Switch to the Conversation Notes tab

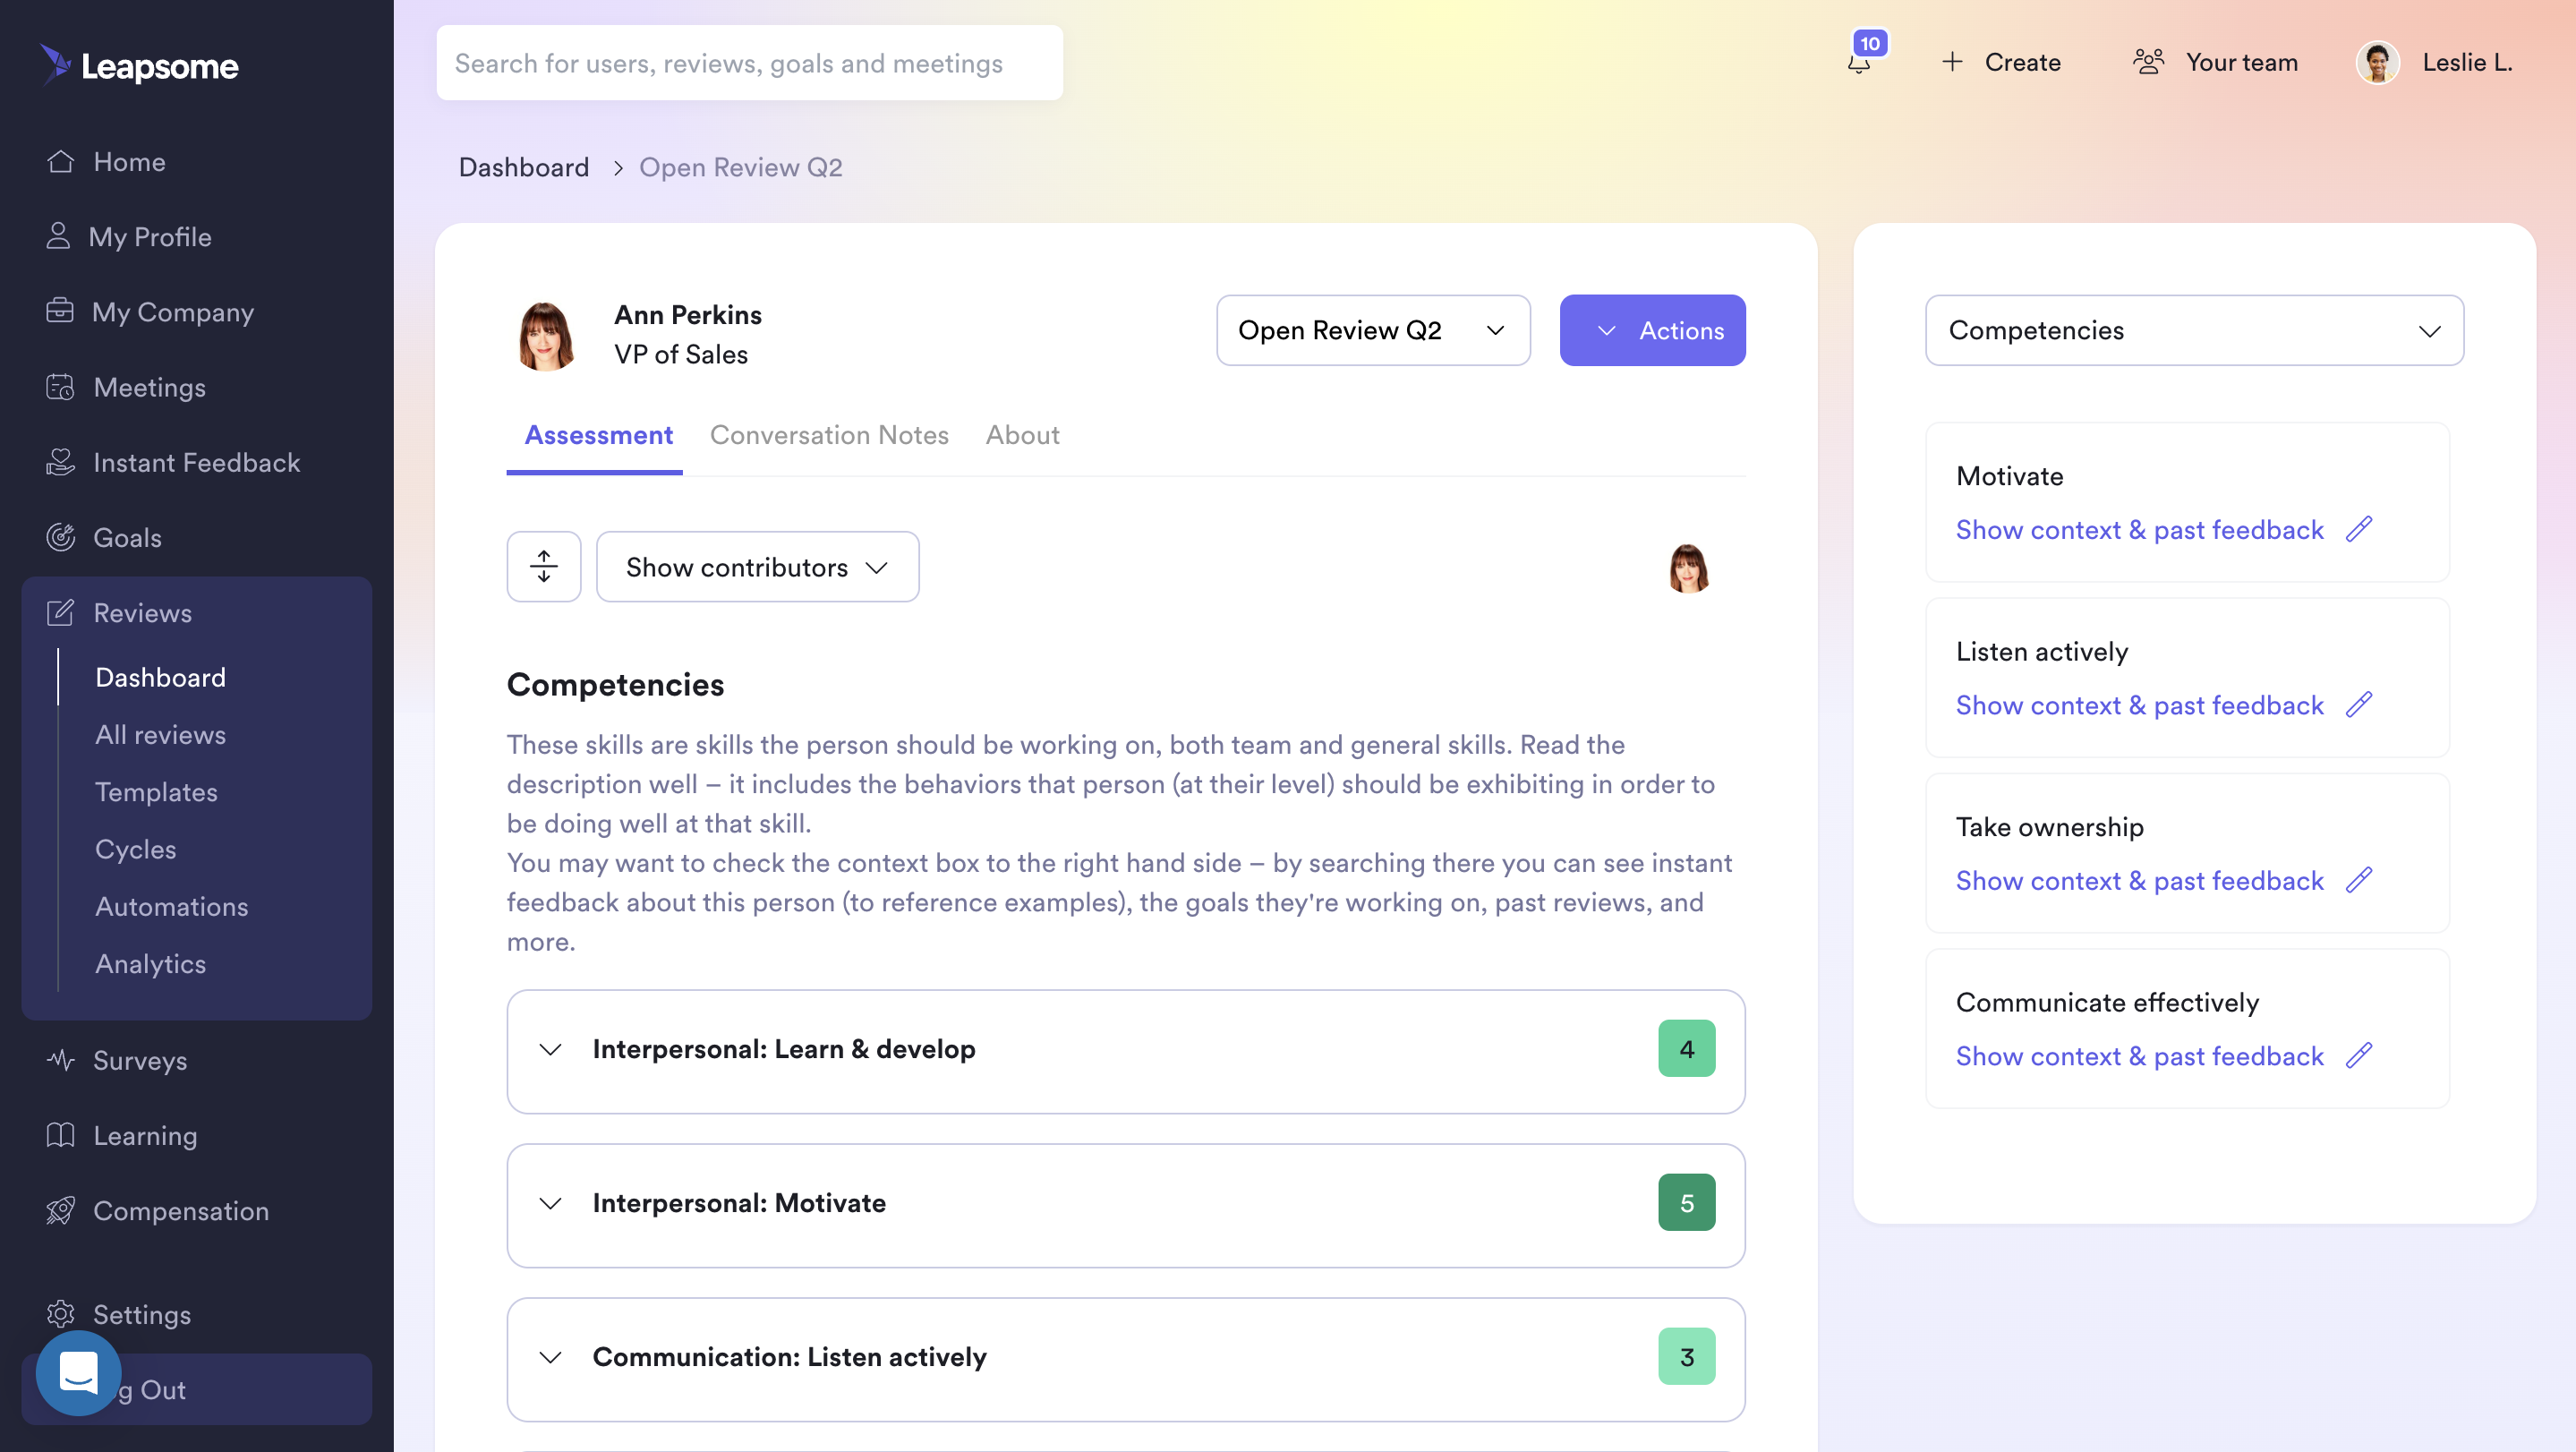coord(829,435)
